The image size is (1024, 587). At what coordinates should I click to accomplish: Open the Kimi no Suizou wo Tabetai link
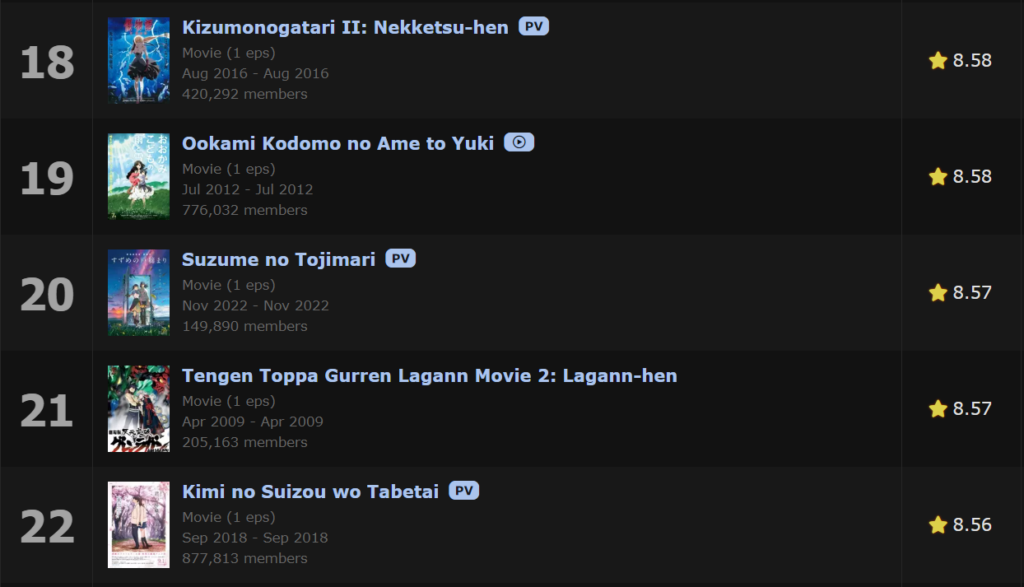click(x=310, y=492)
